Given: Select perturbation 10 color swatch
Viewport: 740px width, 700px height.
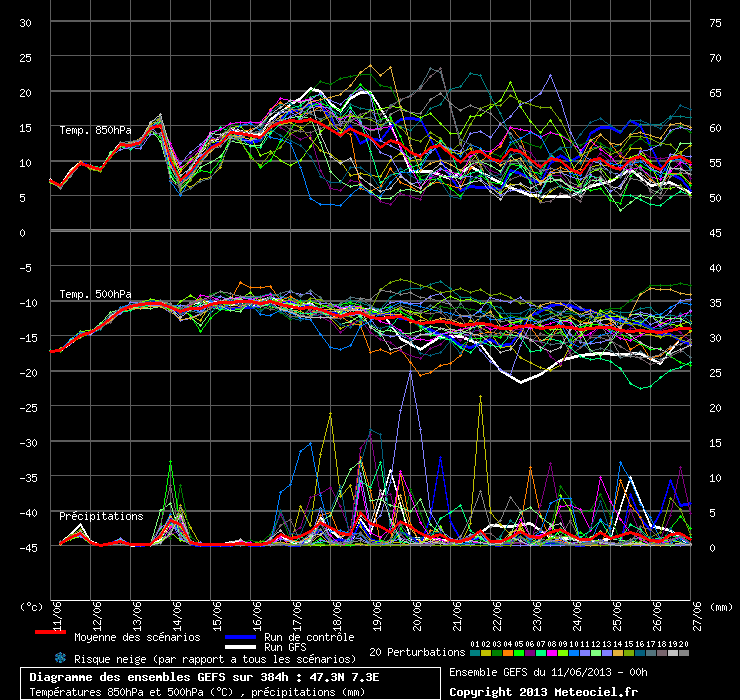Looking at the screenshot, I should point(573,652).
